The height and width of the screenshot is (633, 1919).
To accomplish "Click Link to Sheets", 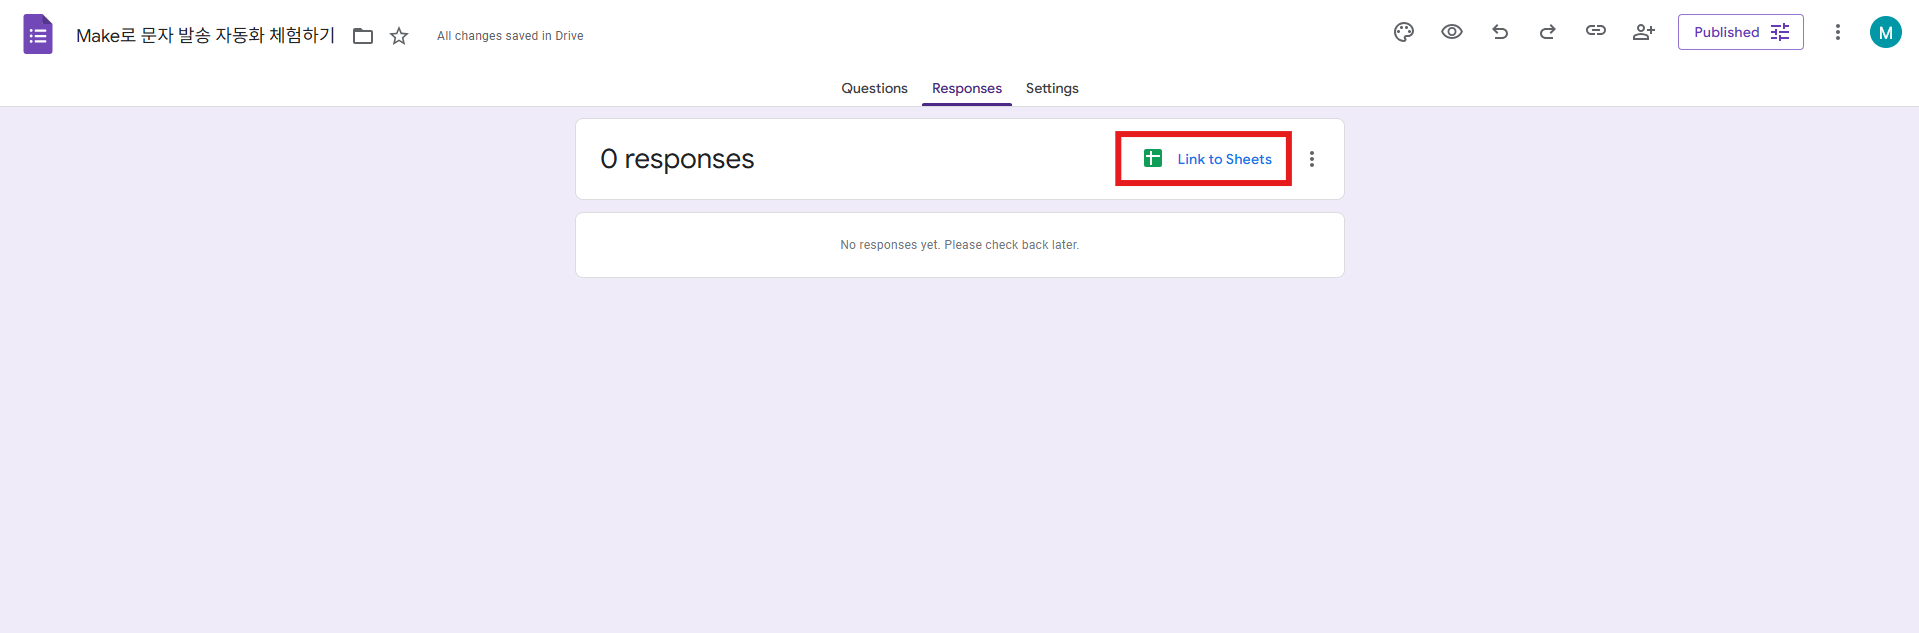I will [x=1224, y=159].
